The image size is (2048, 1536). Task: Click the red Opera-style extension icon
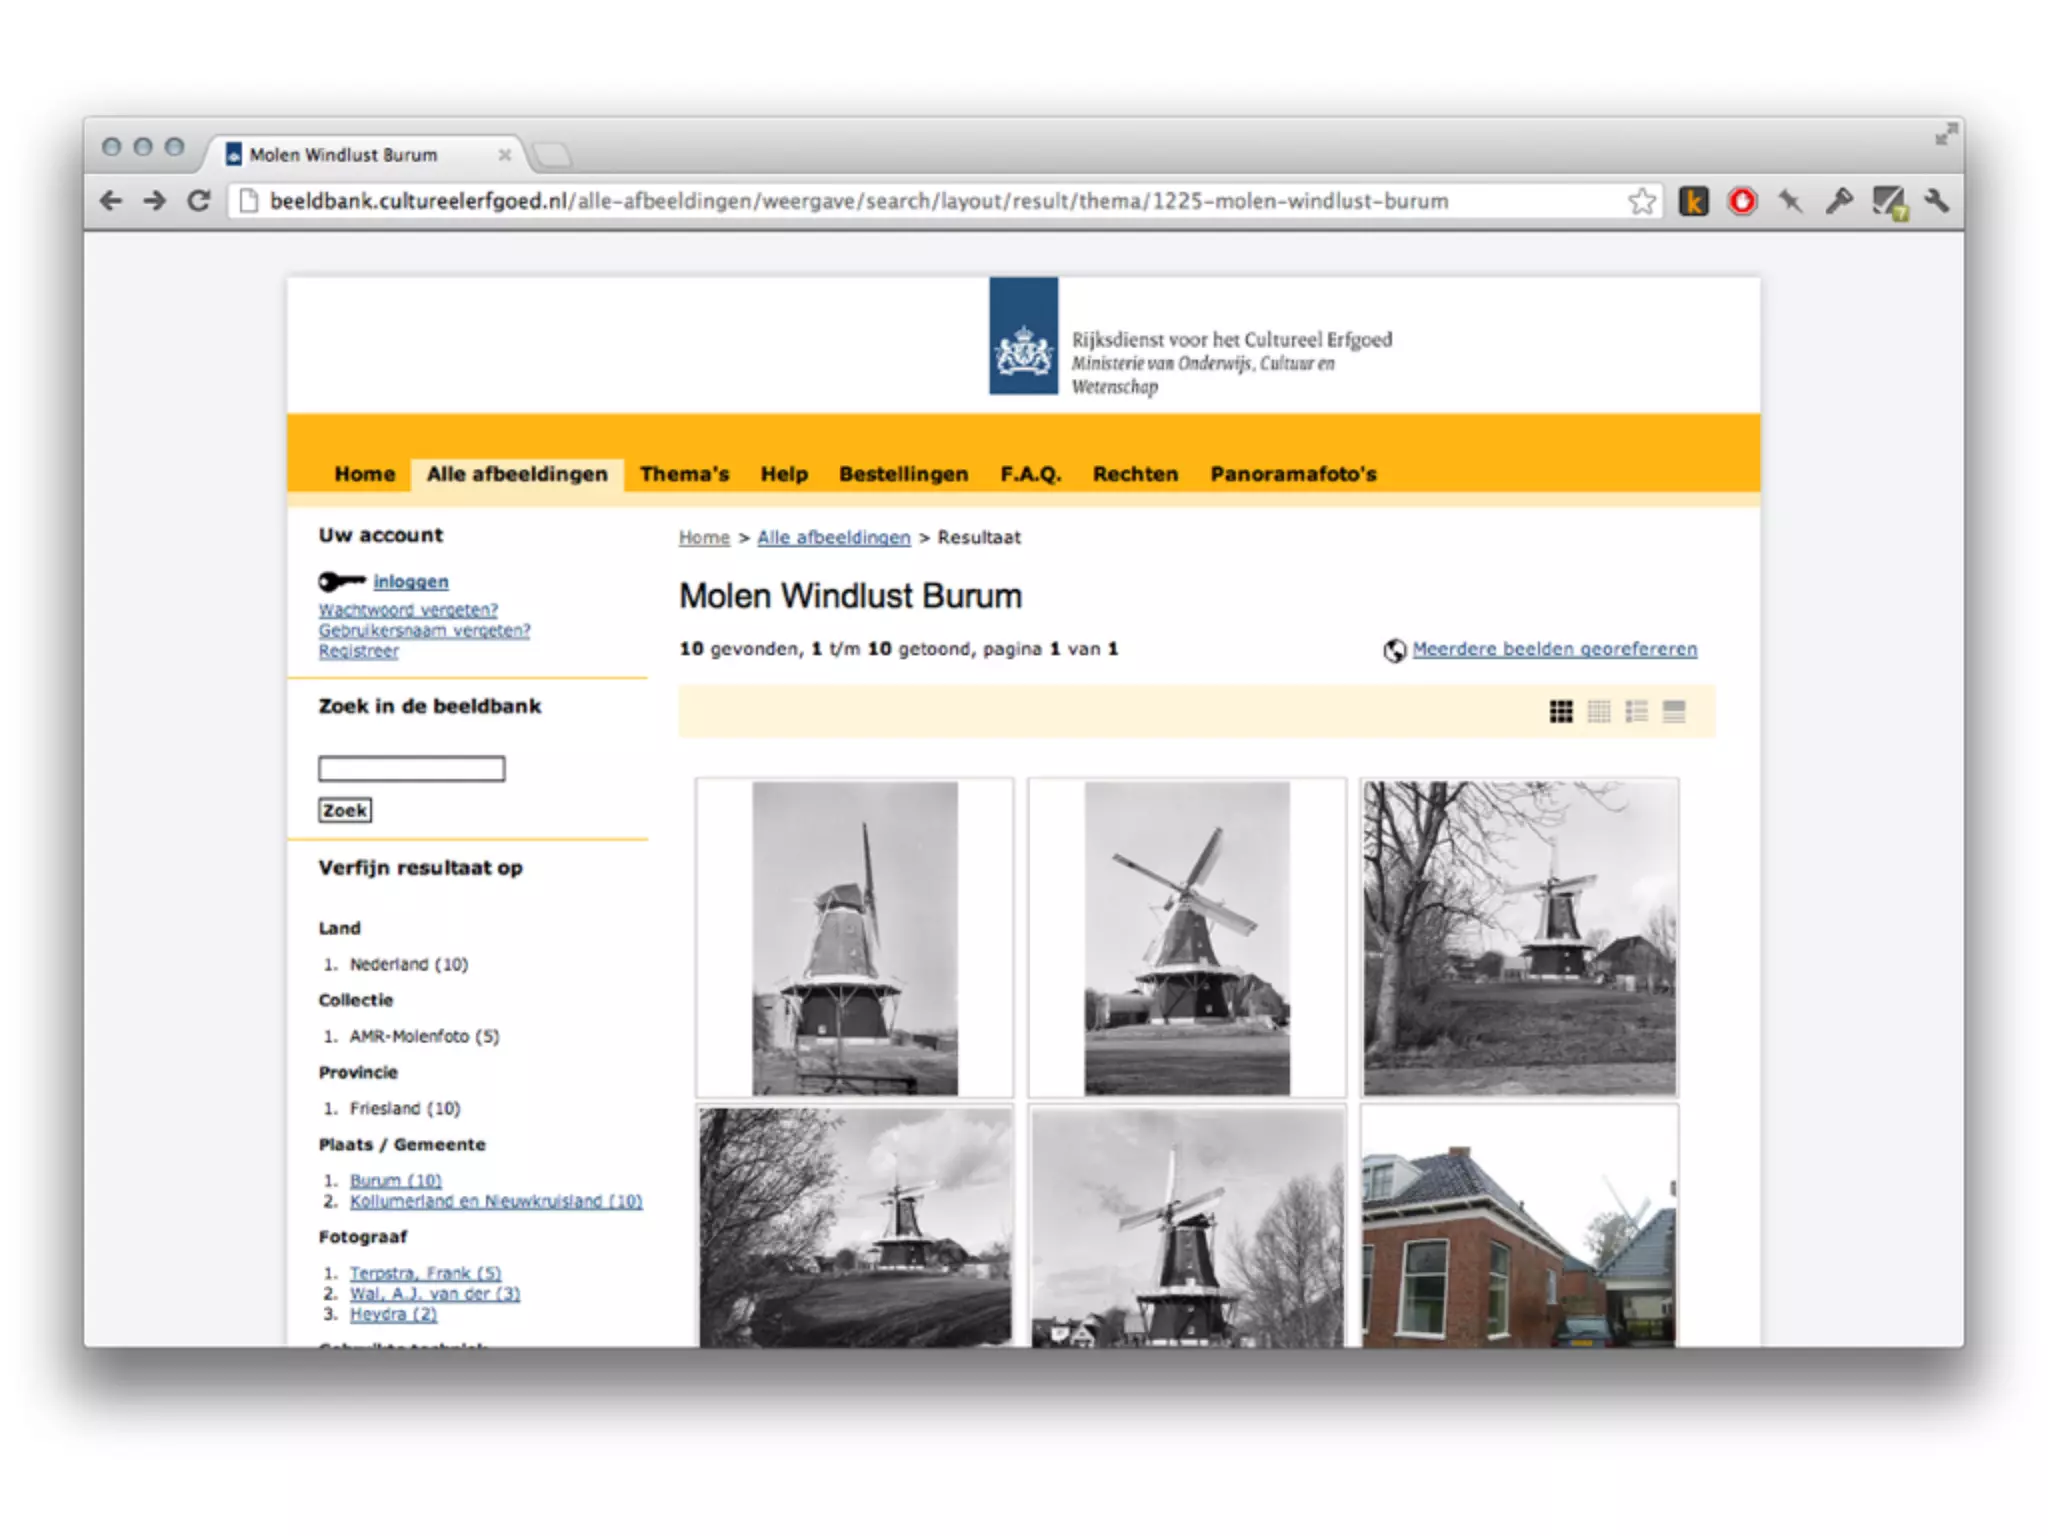point(1742,201)
